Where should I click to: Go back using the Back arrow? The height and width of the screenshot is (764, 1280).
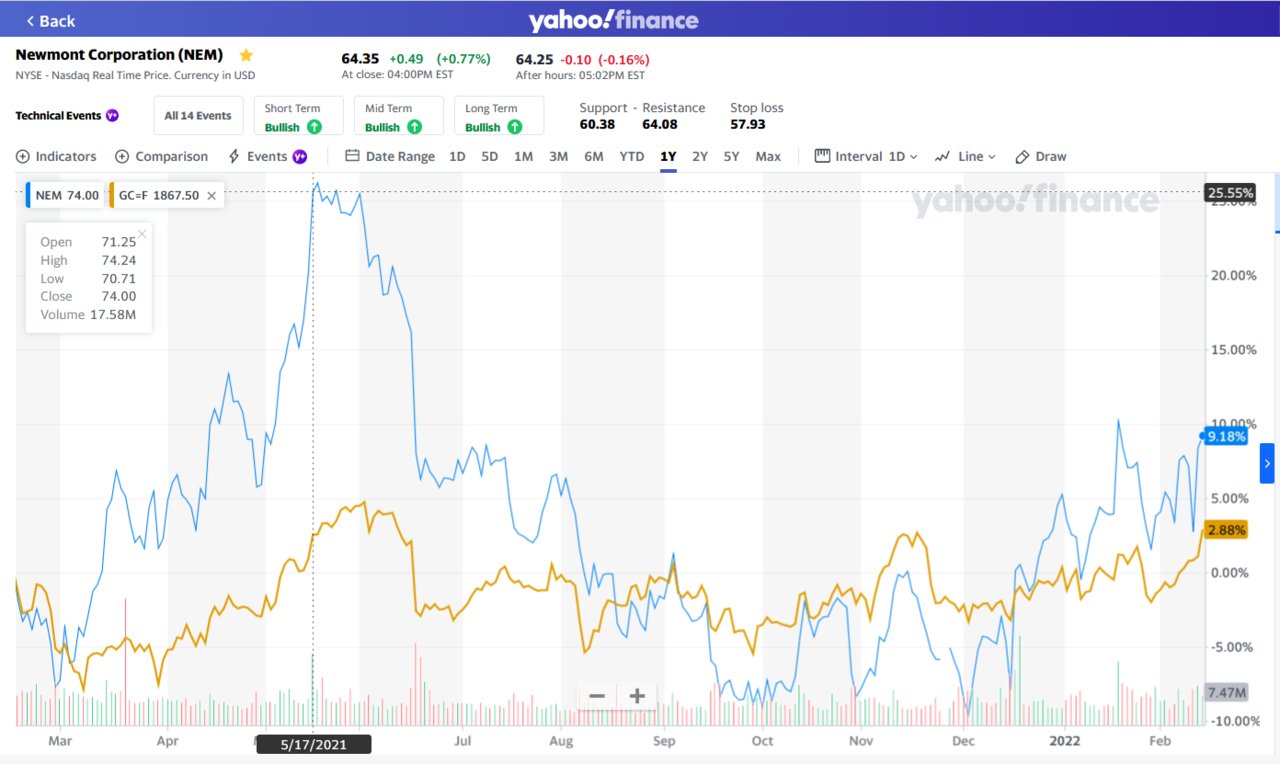pyautogui.click(x=50, y=21)
